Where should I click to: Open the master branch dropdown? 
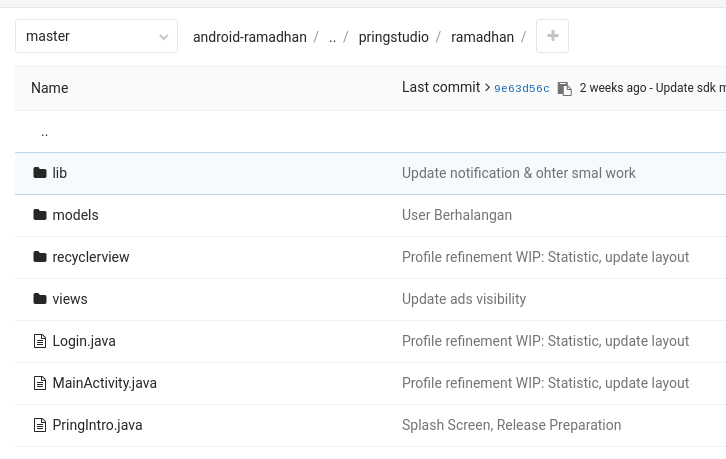coord(96,37)
